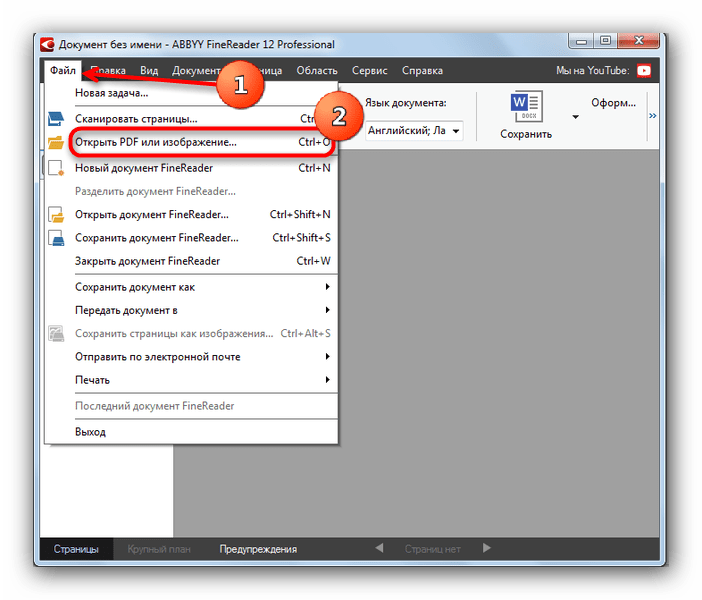Open the Сервис menu
This screenshot has height=600, width=702.
pos(370,71)
